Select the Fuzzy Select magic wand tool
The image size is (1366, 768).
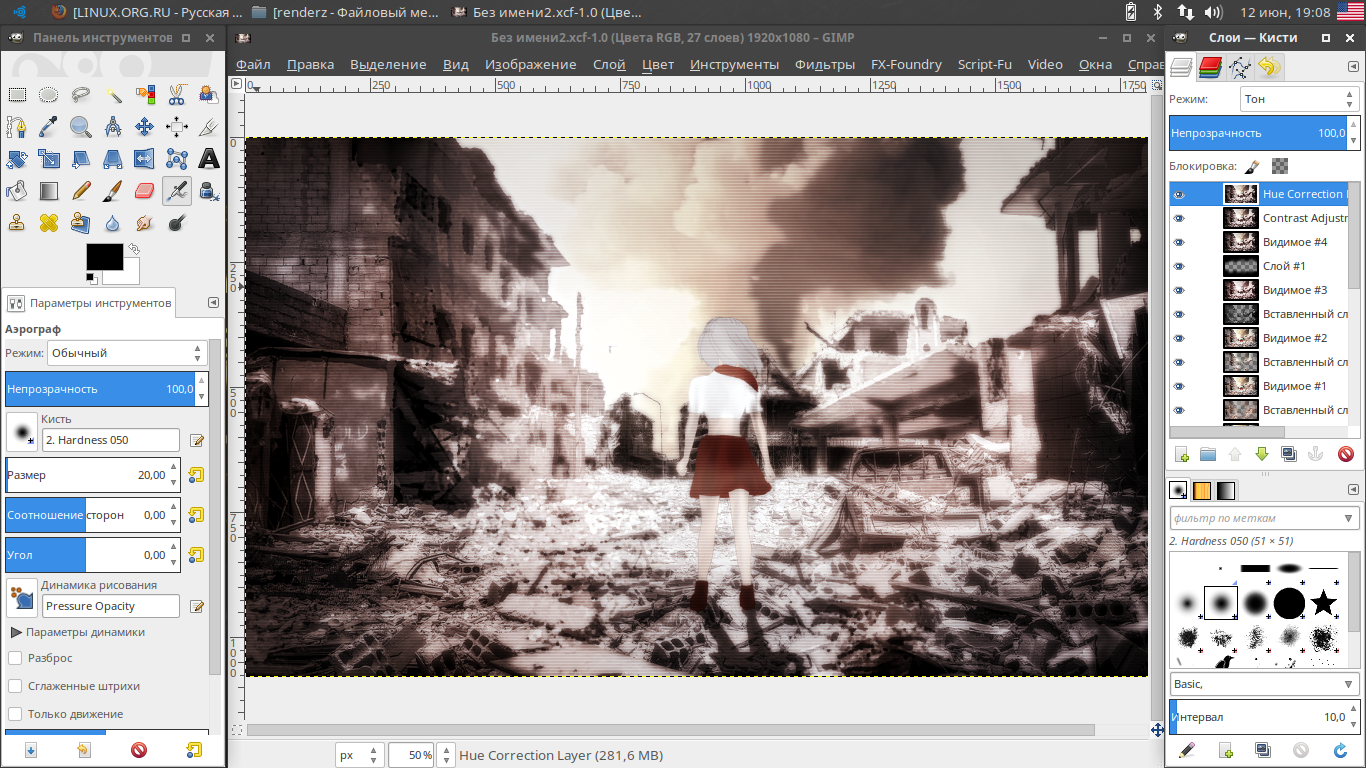tap(113, 95)
